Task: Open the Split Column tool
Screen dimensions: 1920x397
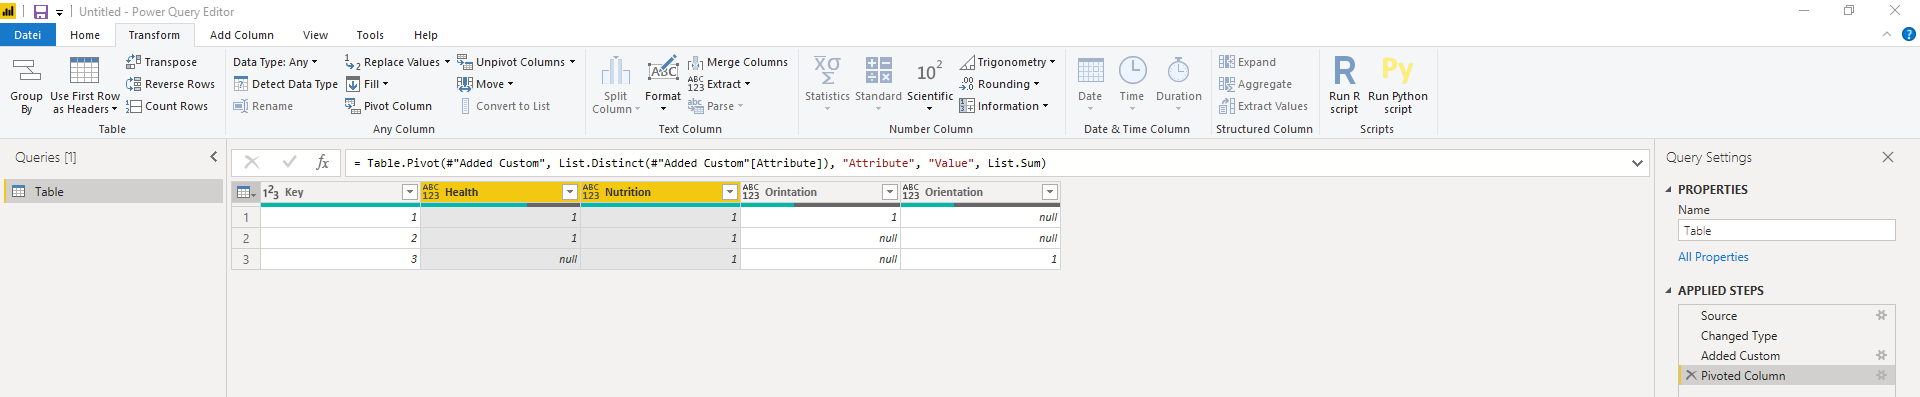Action: coord(616,85)
